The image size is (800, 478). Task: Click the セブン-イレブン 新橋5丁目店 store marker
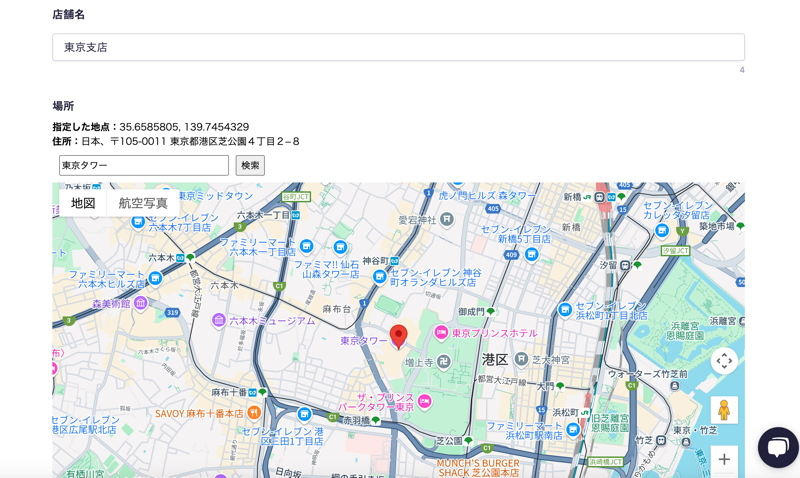[x=531, y=254]
